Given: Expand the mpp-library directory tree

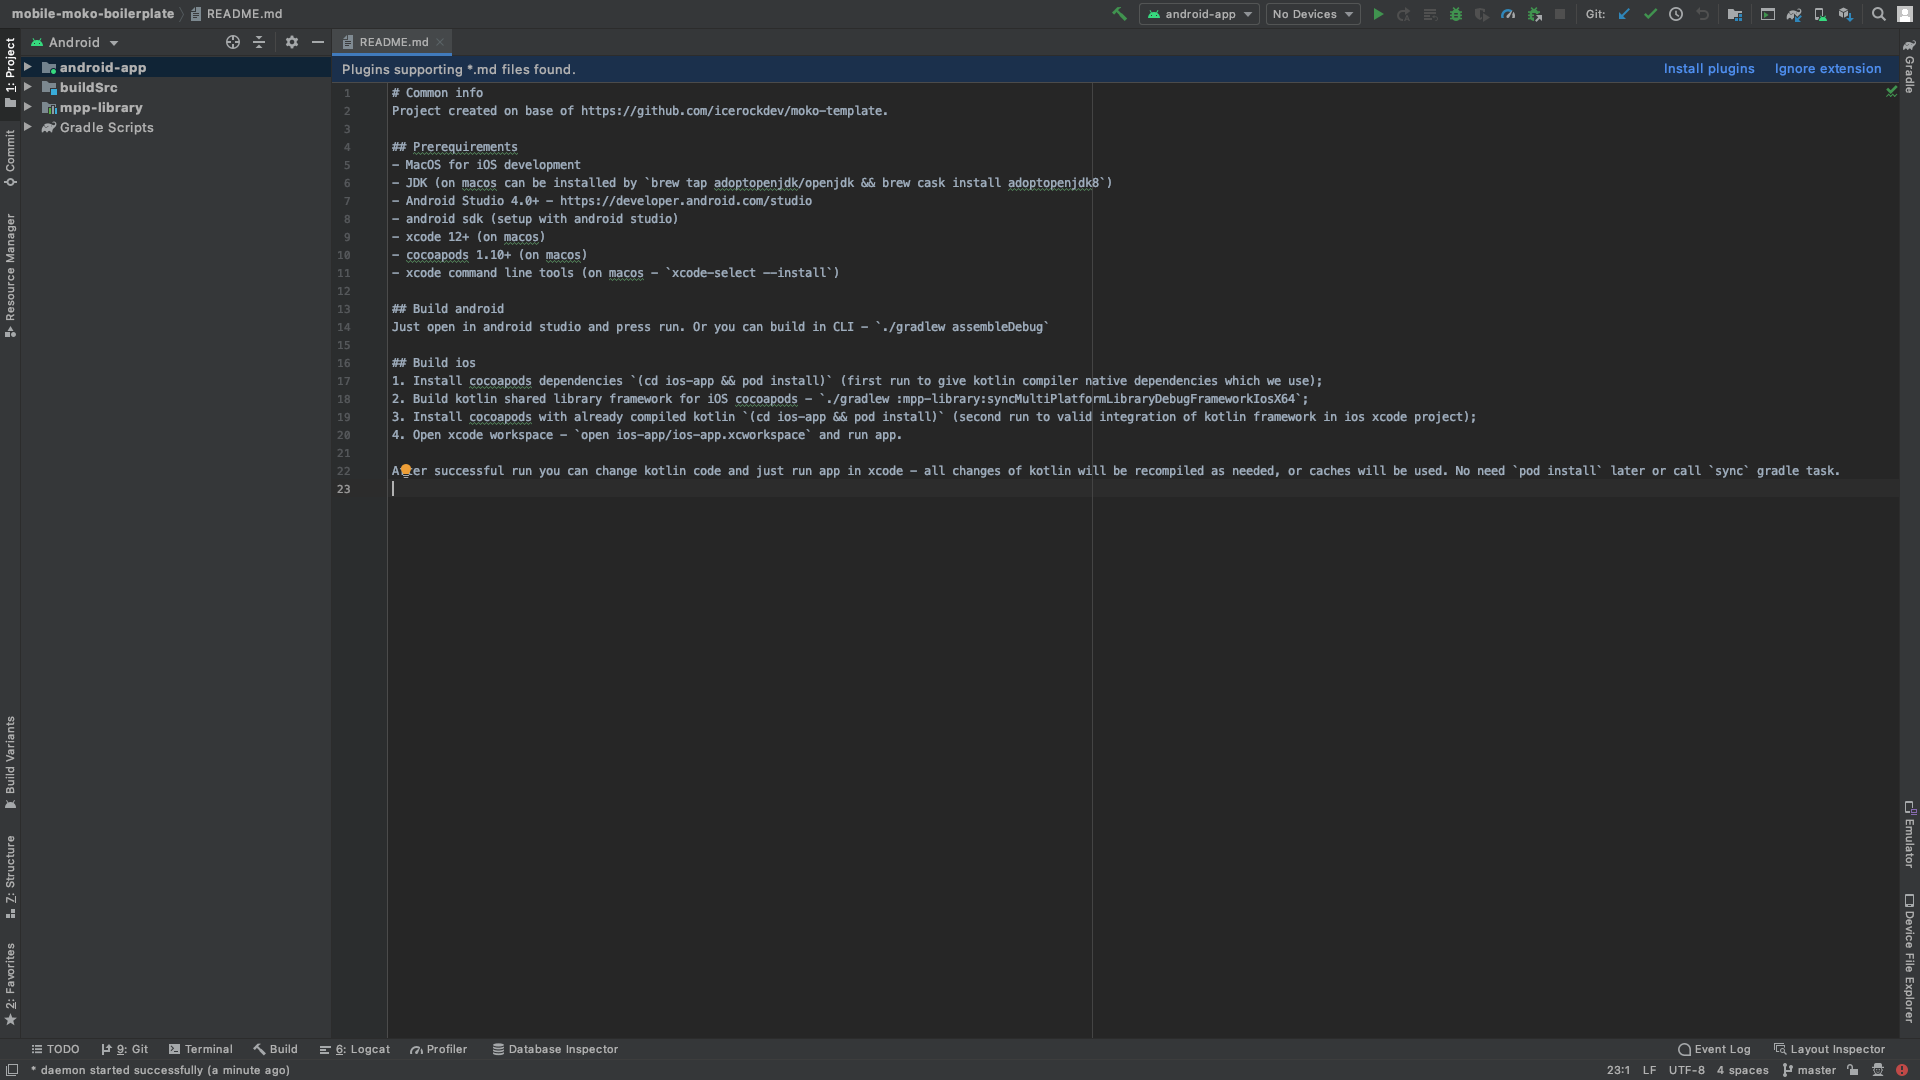Looking at the screenshot, I should point(29,107).
